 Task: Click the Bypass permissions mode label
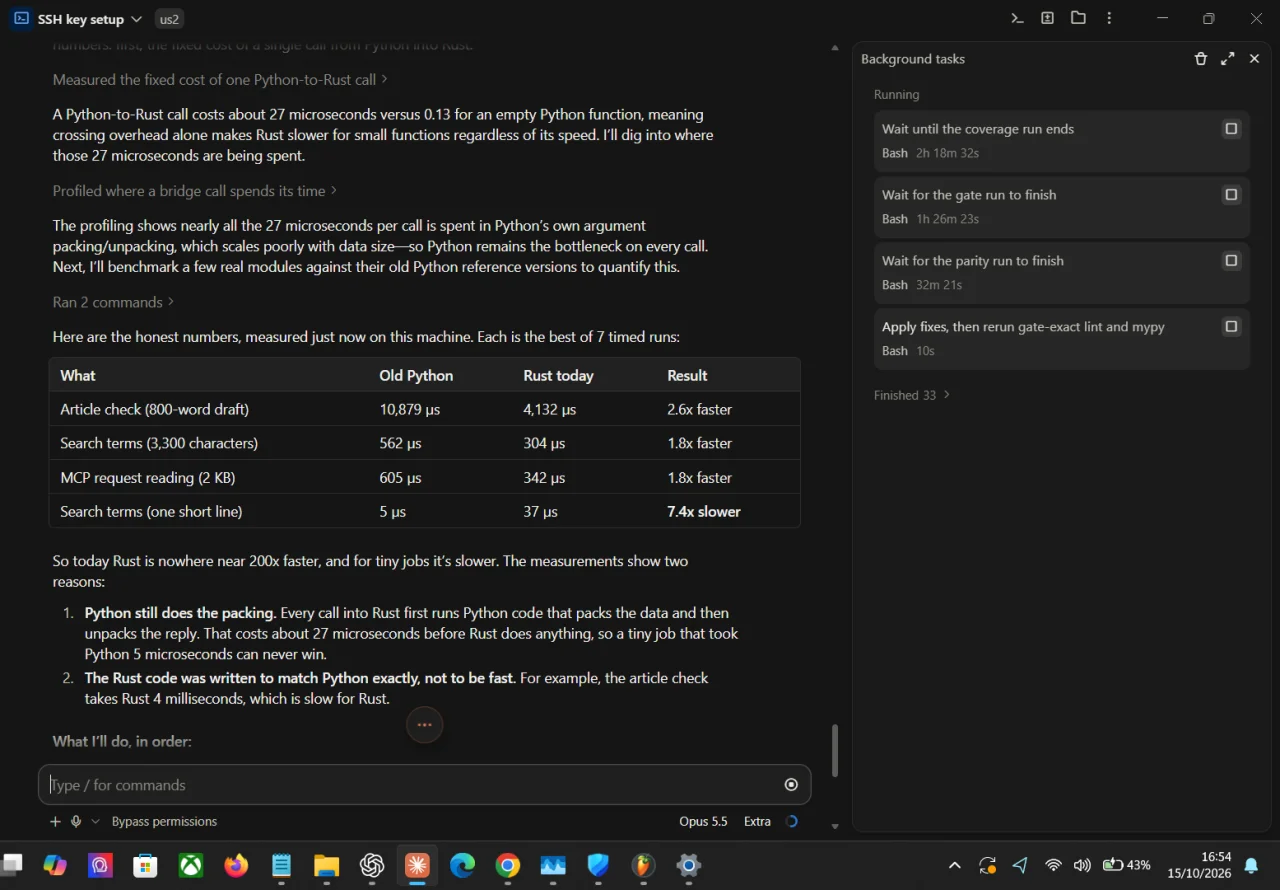164,821
